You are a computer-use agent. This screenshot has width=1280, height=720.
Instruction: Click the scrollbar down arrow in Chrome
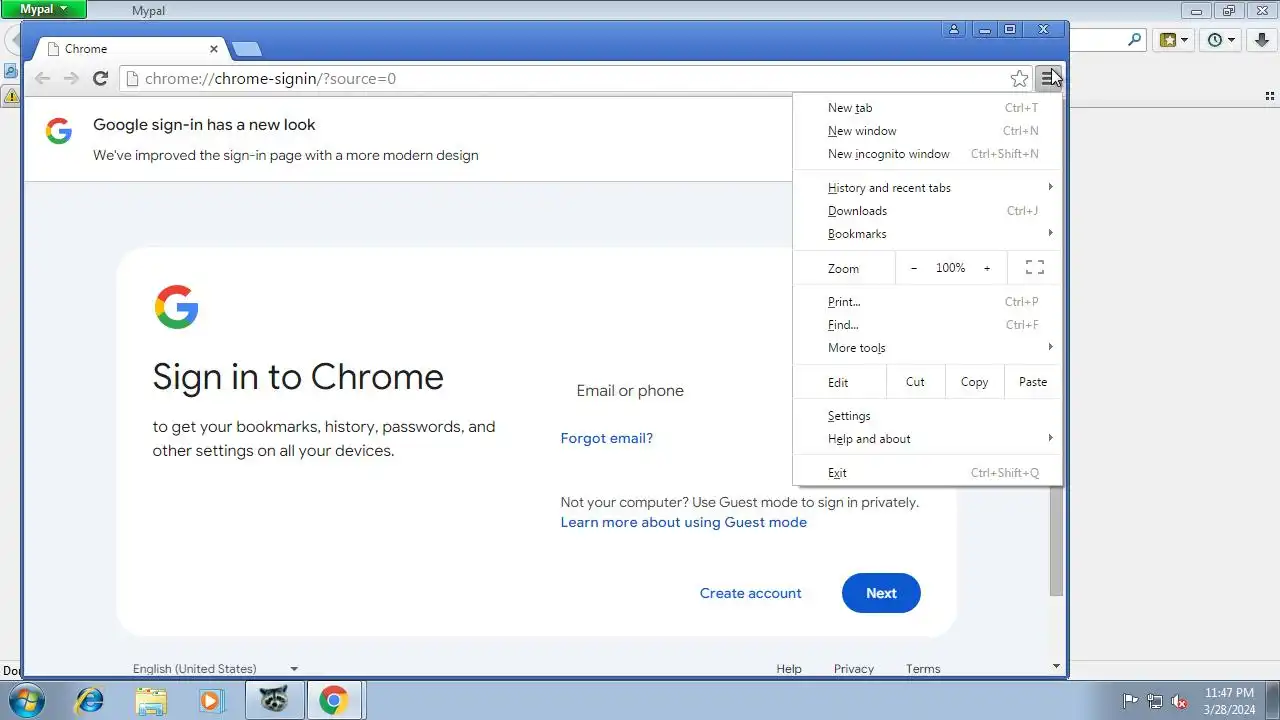point(1056,666)
